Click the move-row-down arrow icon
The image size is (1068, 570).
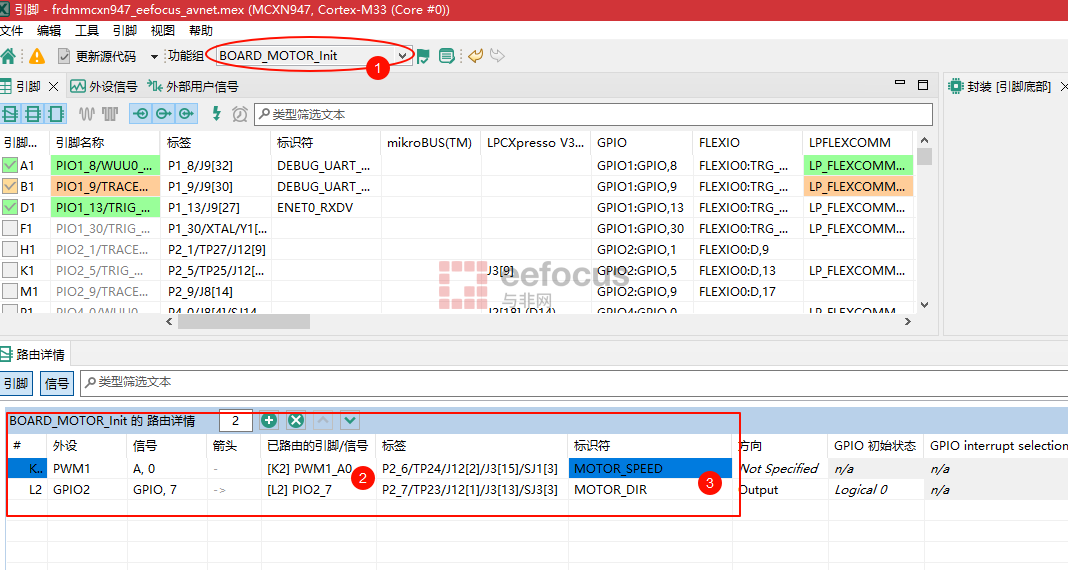coord(350,420)
